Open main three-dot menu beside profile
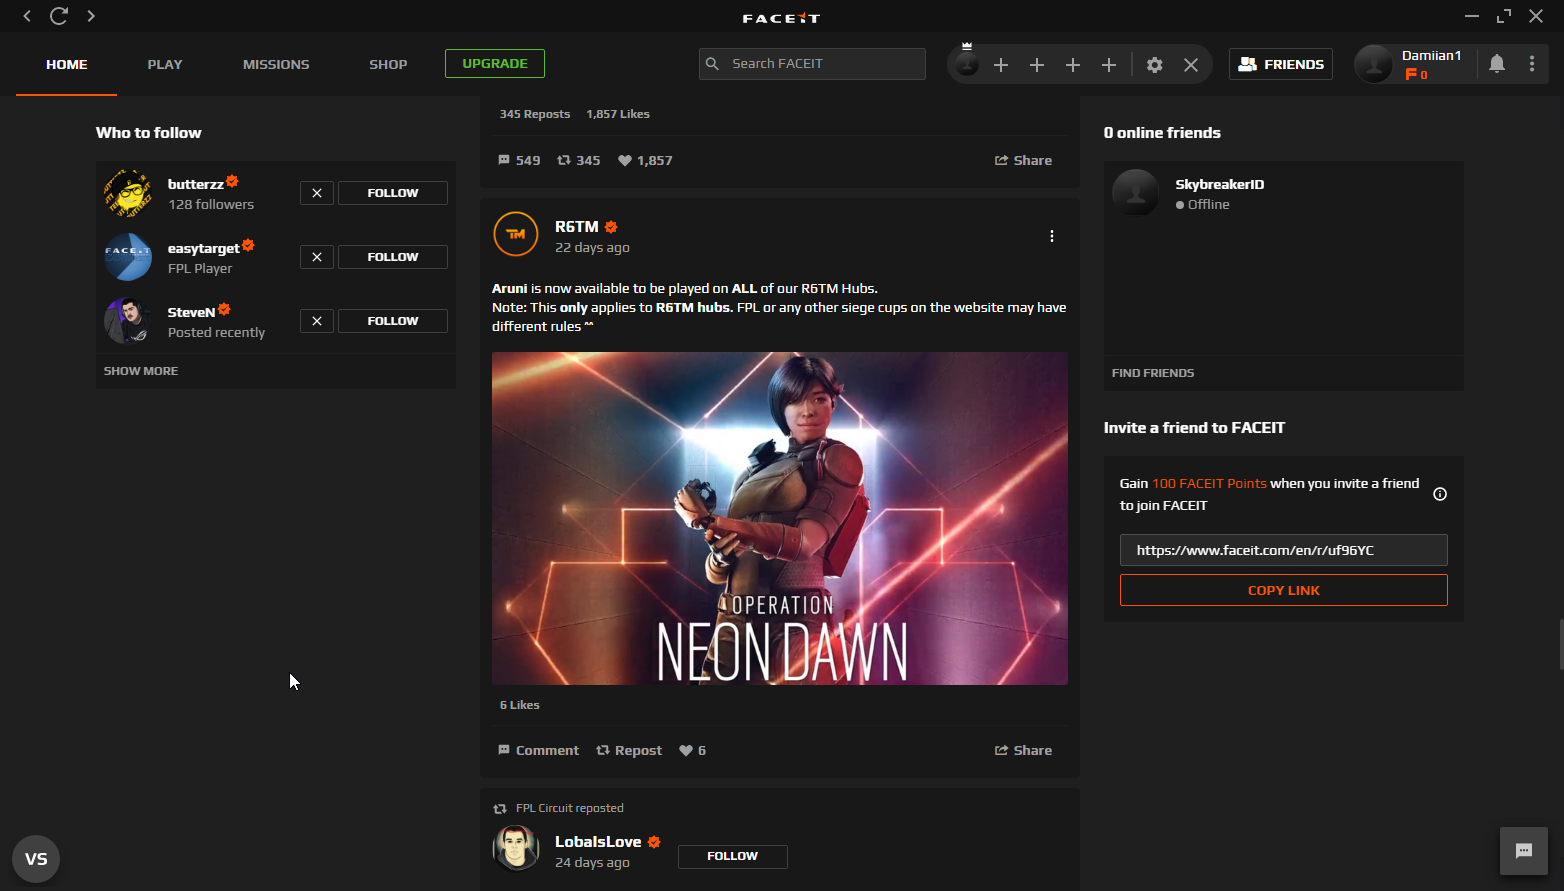 1531,64
